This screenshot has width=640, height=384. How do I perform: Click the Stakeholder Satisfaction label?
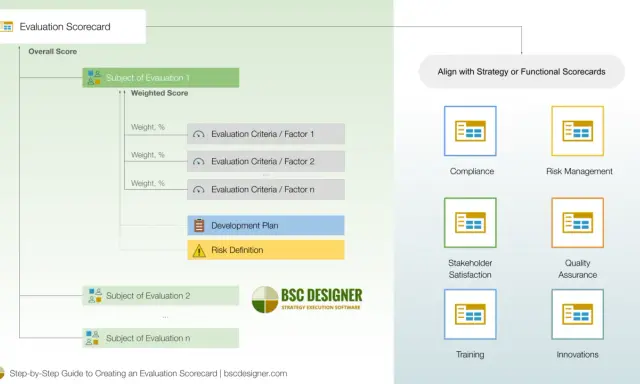click(470, 269)
